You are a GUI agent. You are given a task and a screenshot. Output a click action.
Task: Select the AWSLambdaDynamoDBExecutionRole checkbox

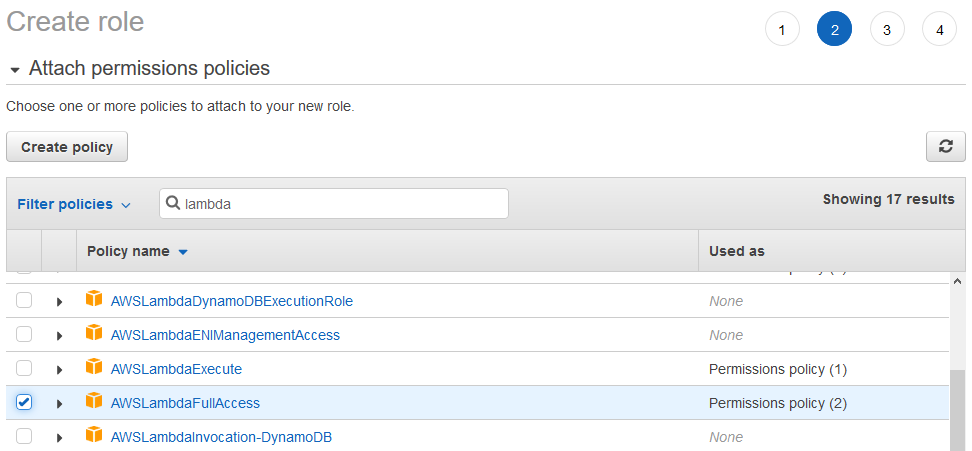(24, 301)
